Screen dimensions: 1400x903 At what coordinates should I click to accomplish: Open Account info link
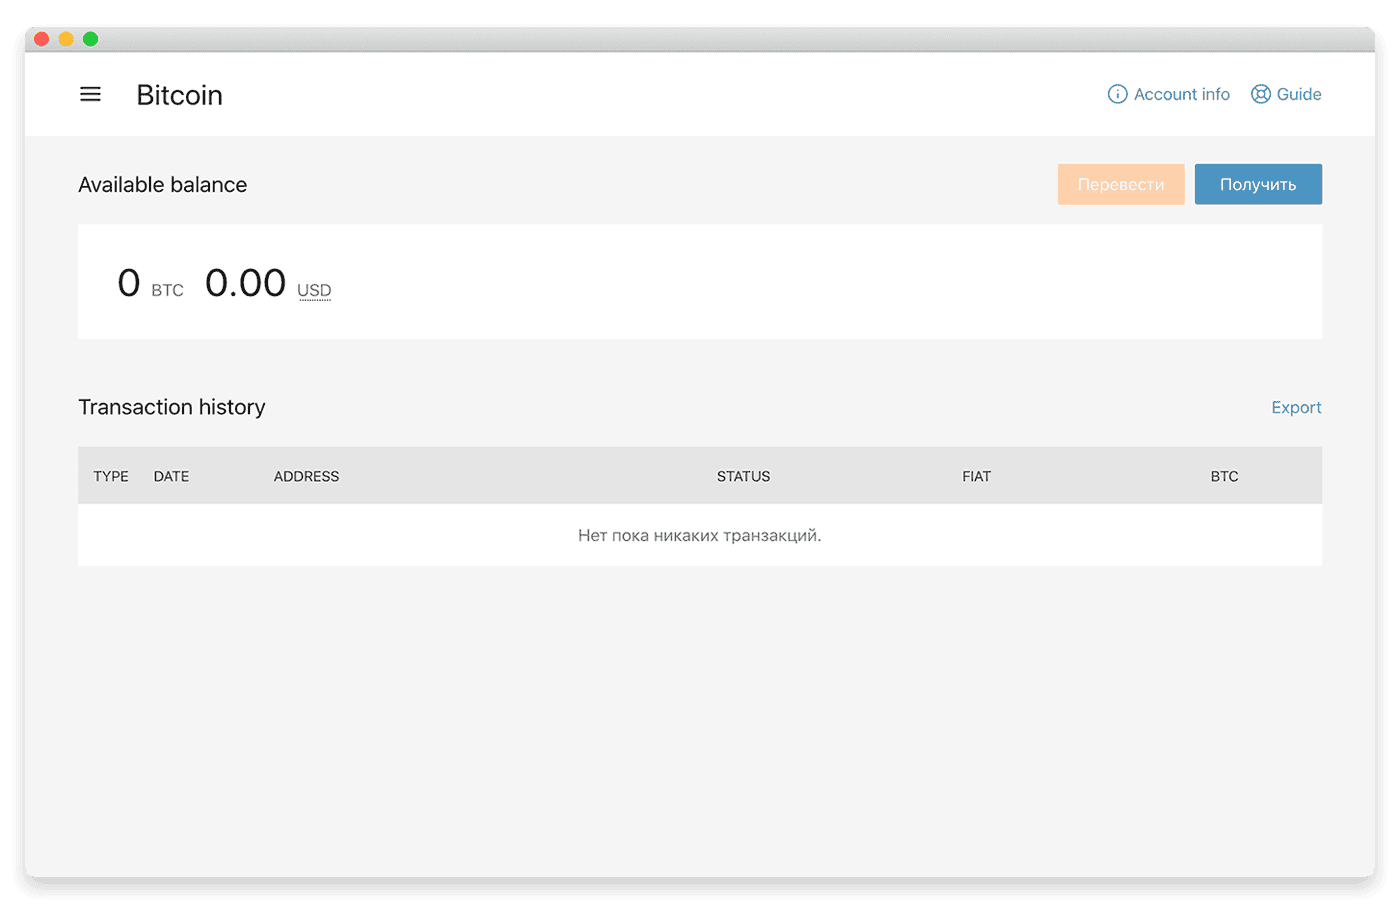[1169, 94]
